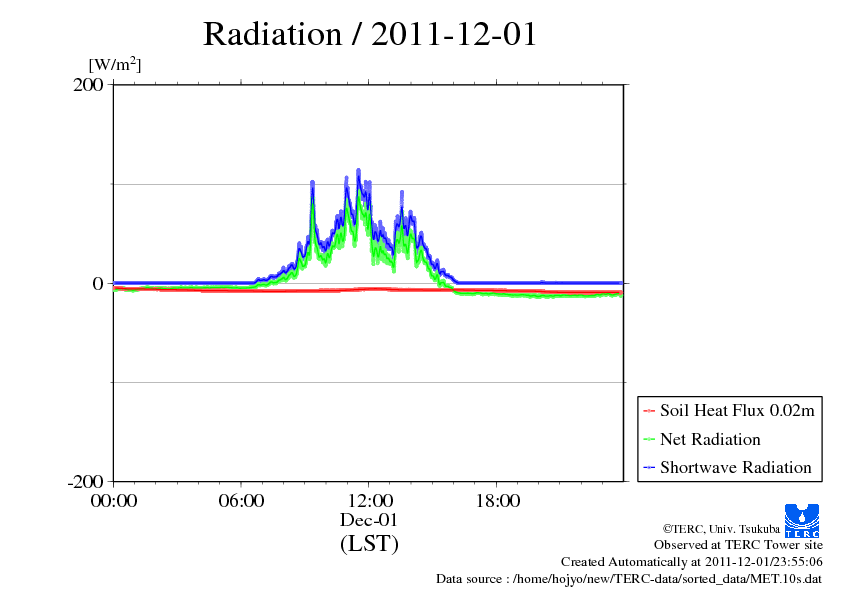Click the (LST) timezone label
The height and width of the screenshot is (595, 842).
pos(370,544)
